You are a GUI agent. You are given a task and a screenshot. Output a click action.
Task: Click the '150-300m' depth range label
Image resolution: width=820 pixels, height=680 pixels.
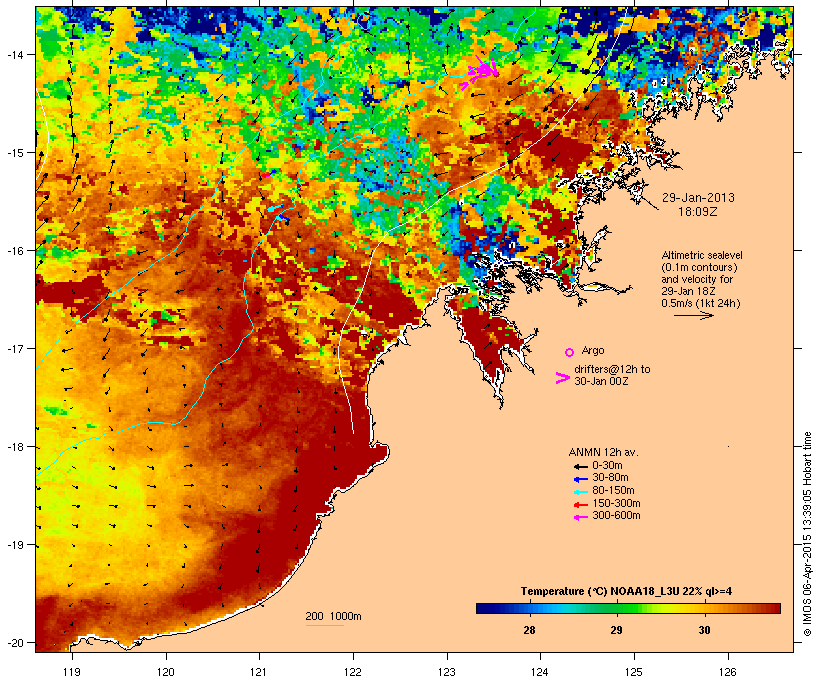[616, 503]
